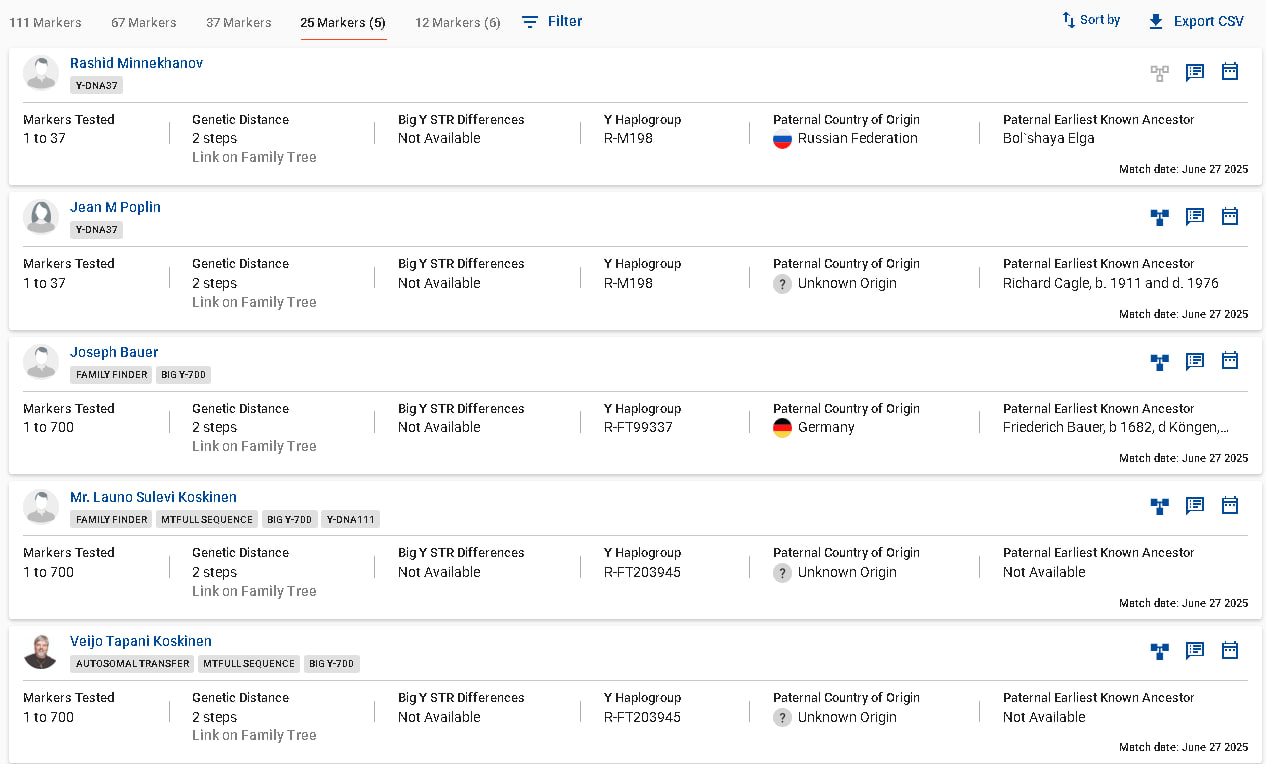Image resolution: width=1266 pixels, height=764 pixels.
Task: Click Veijo Tapani Koskinen's MTFULL SEQUENCE badge
Action: 249,664
